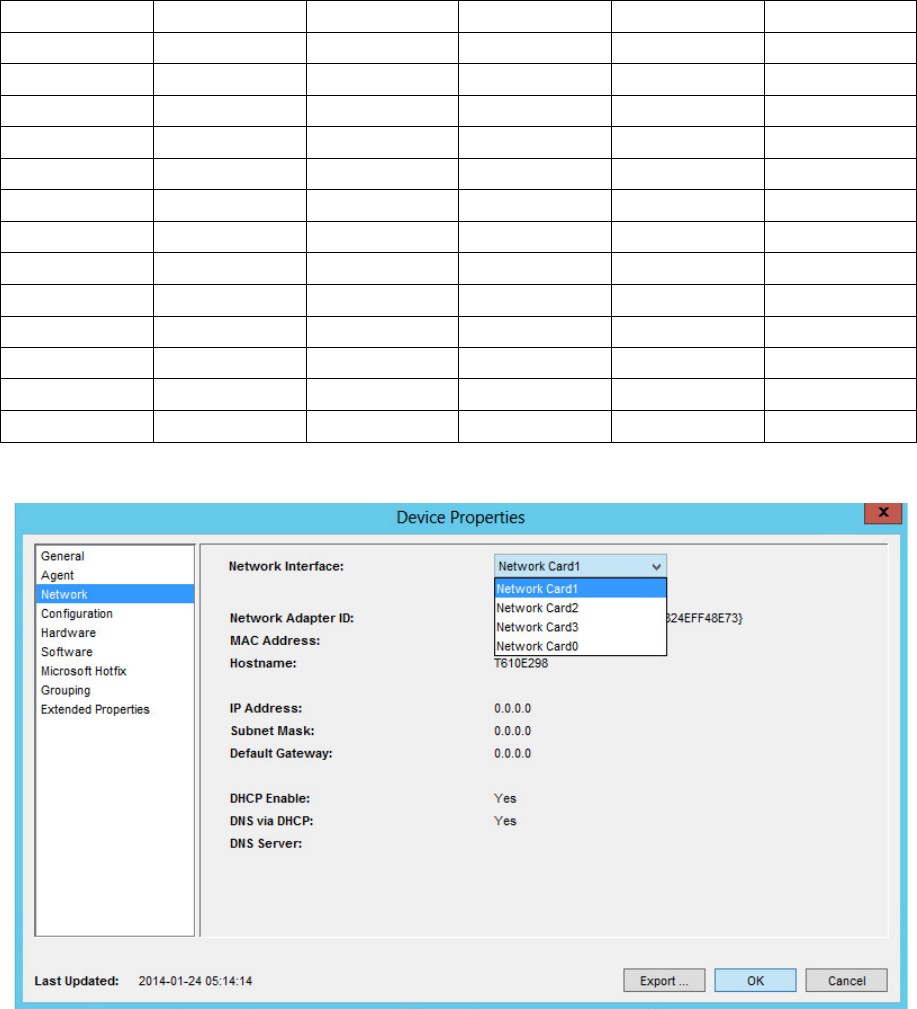The height and width of the screenshot is (1009, 917).
Task: Click the Subnet Mask value 0.0.0.0
Action: (x=512, y=731)
